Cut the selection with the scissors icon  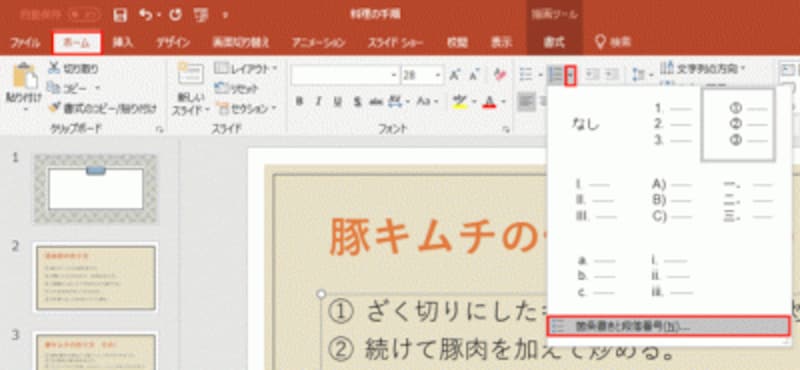(54, 68)
